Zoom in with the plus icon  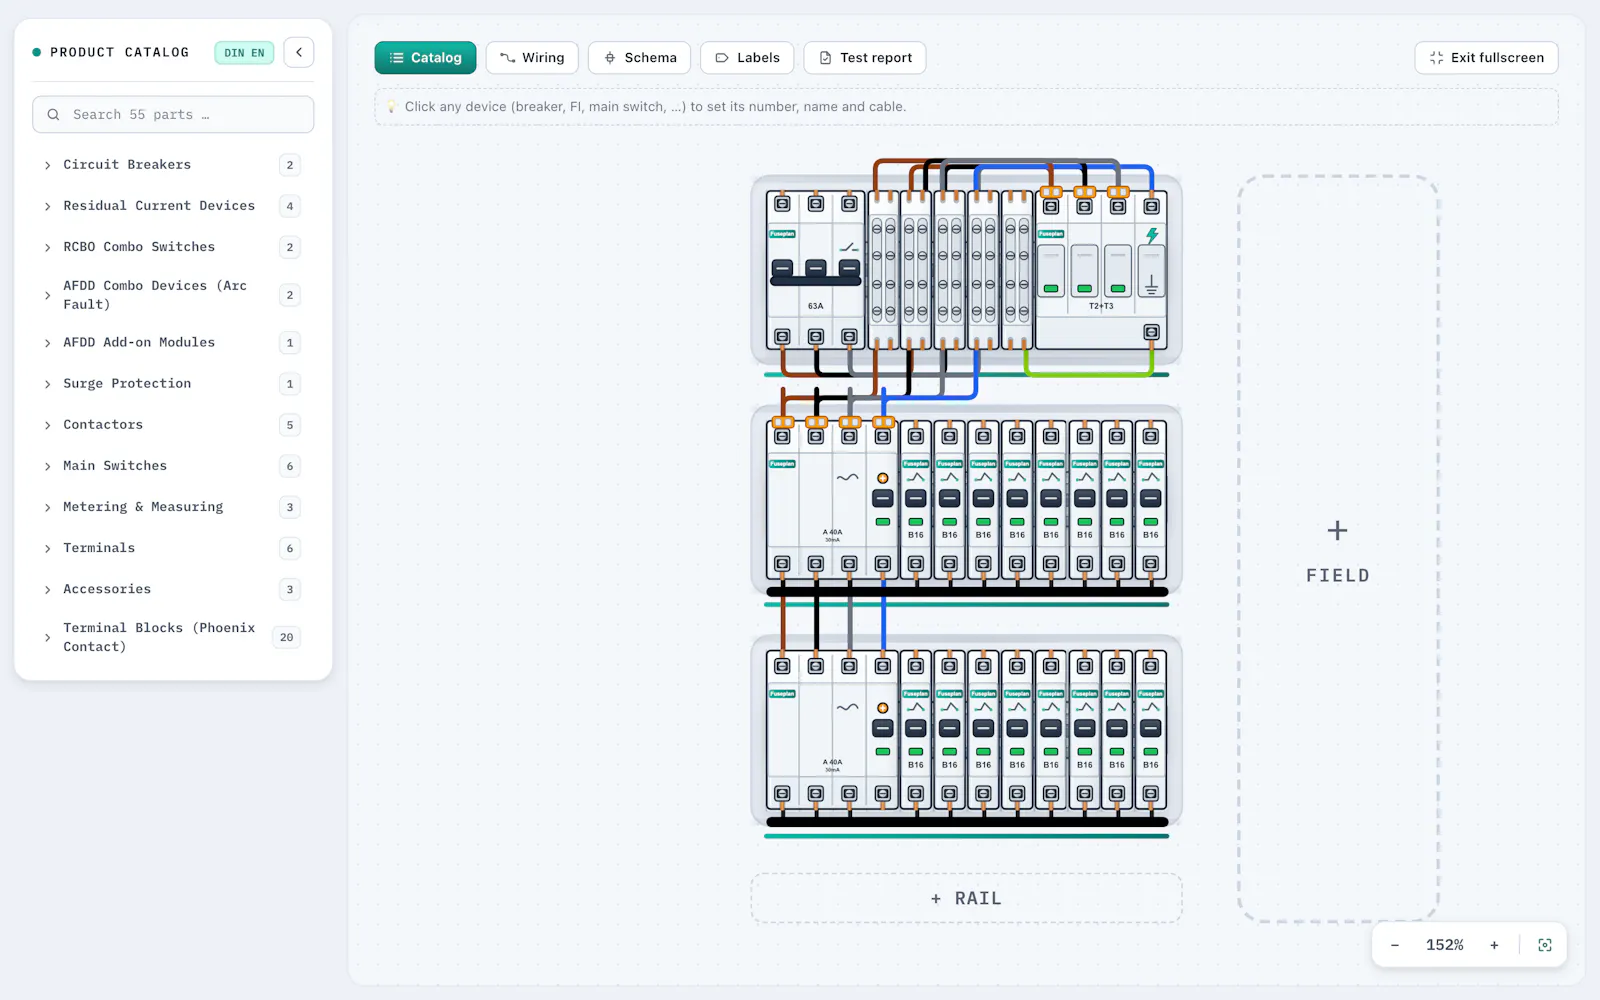click(x=1494, y=945)
